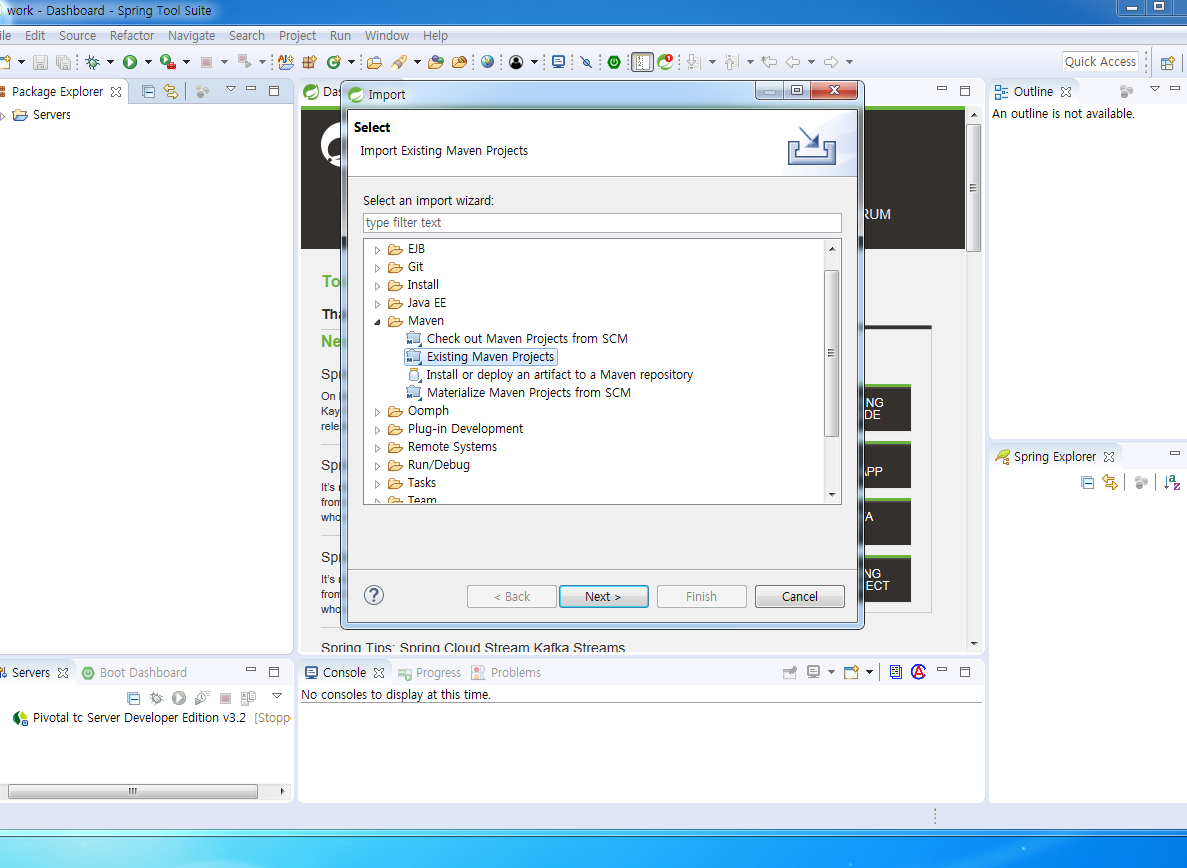The height and width of the screenshot is (868, 1187).
Task: Click Collapse All icon in Spring Explorer
Action: click(x=1088, y=482)
